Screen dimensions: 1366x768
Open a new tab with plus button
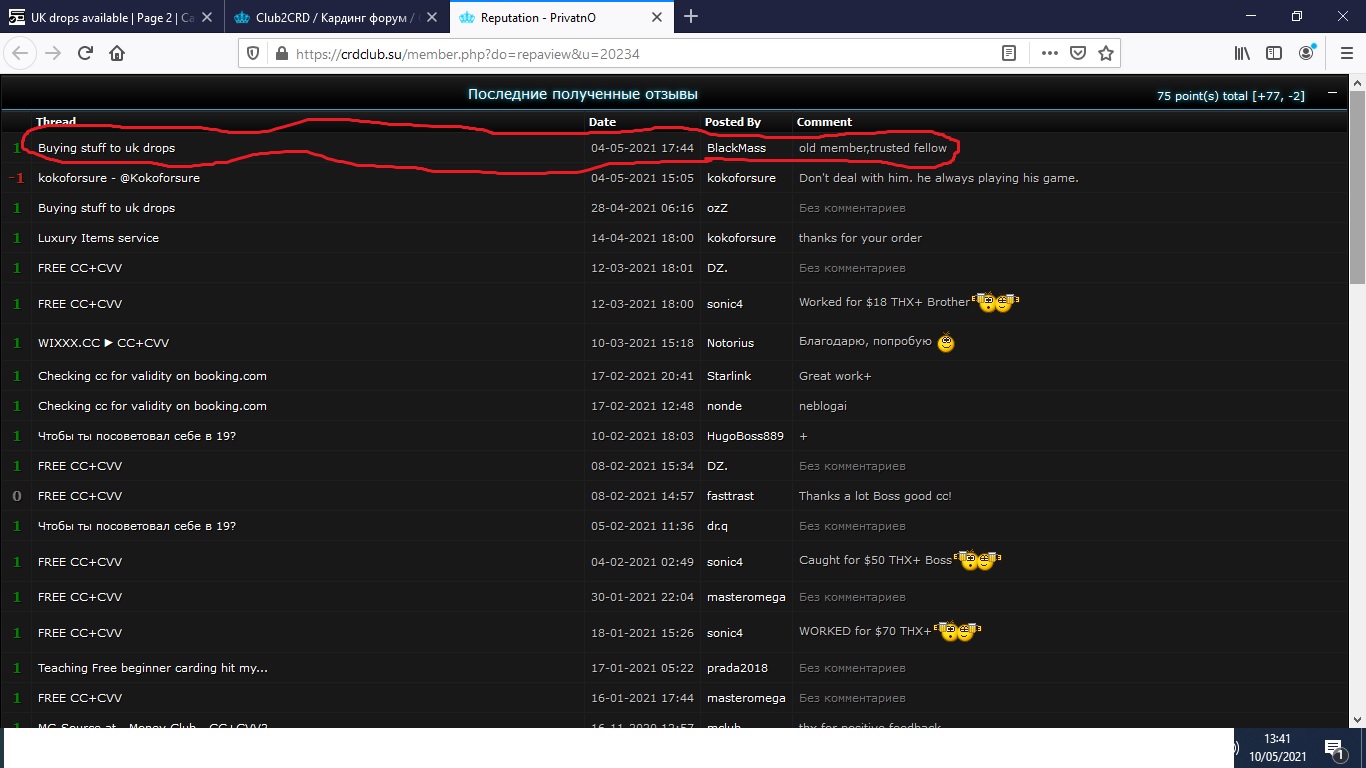coord(691,17)
